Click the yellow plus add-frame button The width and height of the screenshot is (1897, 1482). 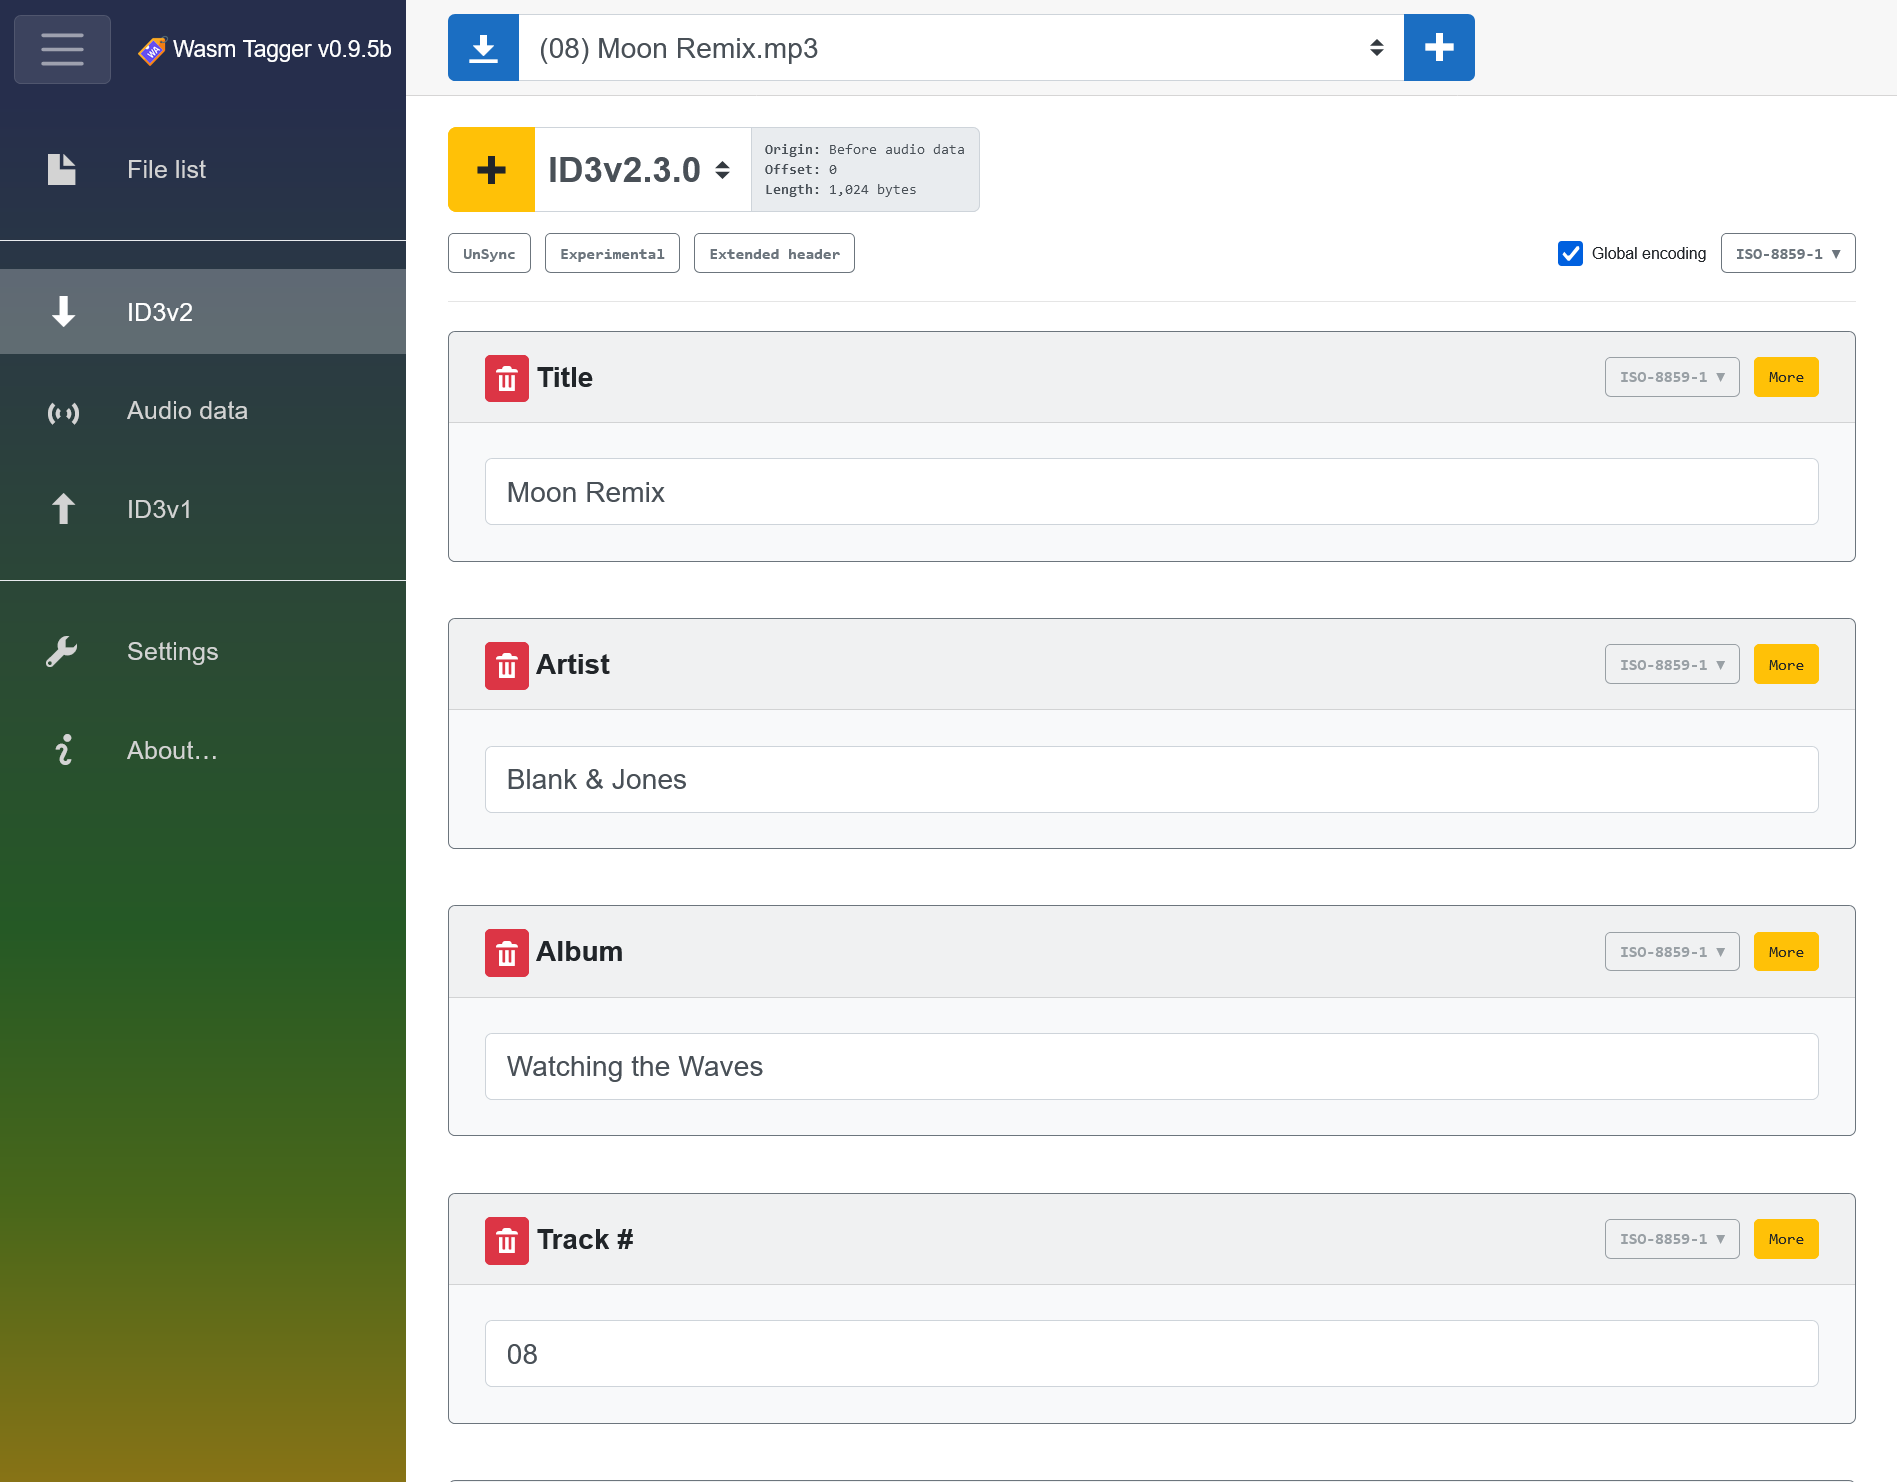pyautogui.click(x=491, y=169)
